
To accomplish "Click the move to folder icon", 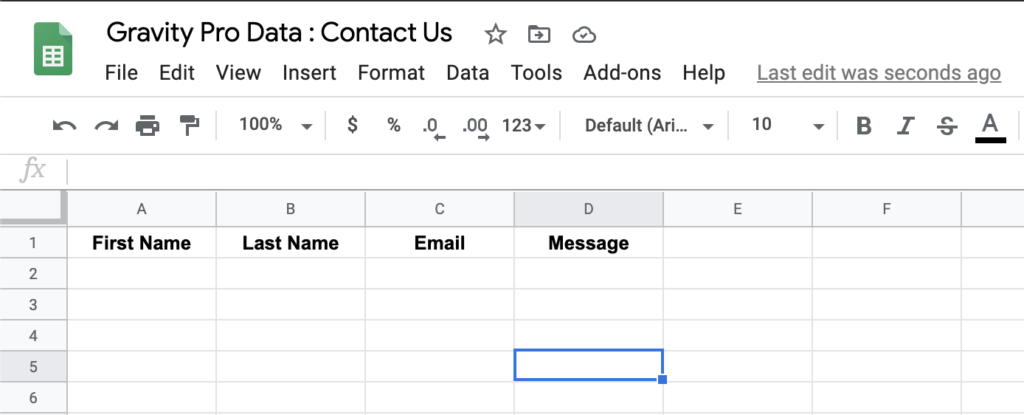I will (539, 35).
